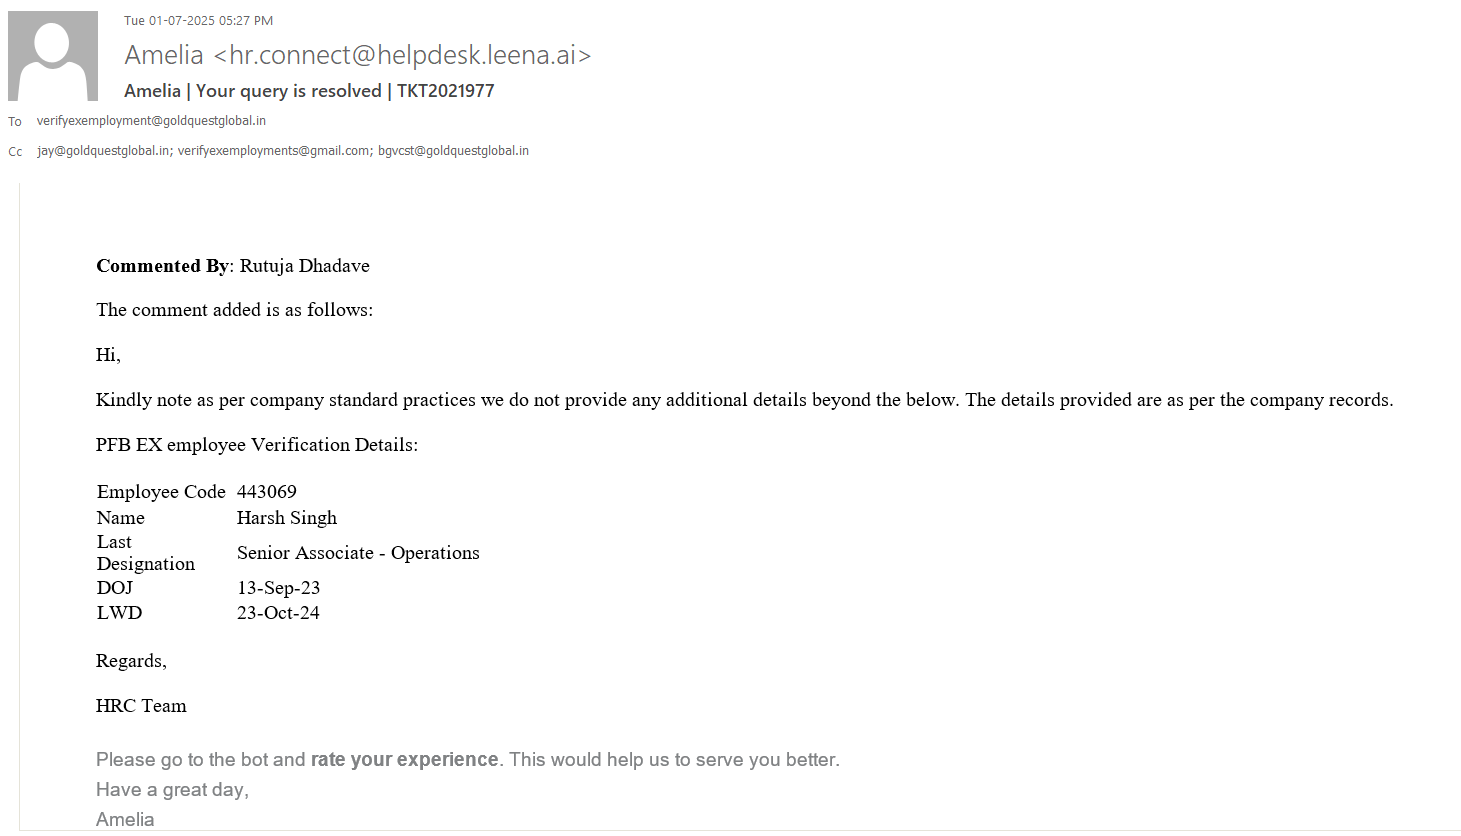The width and height of the screenshot is (1461, 836).
Task: Click the name value Harsh Singh
Action: [x=286, y=518]
